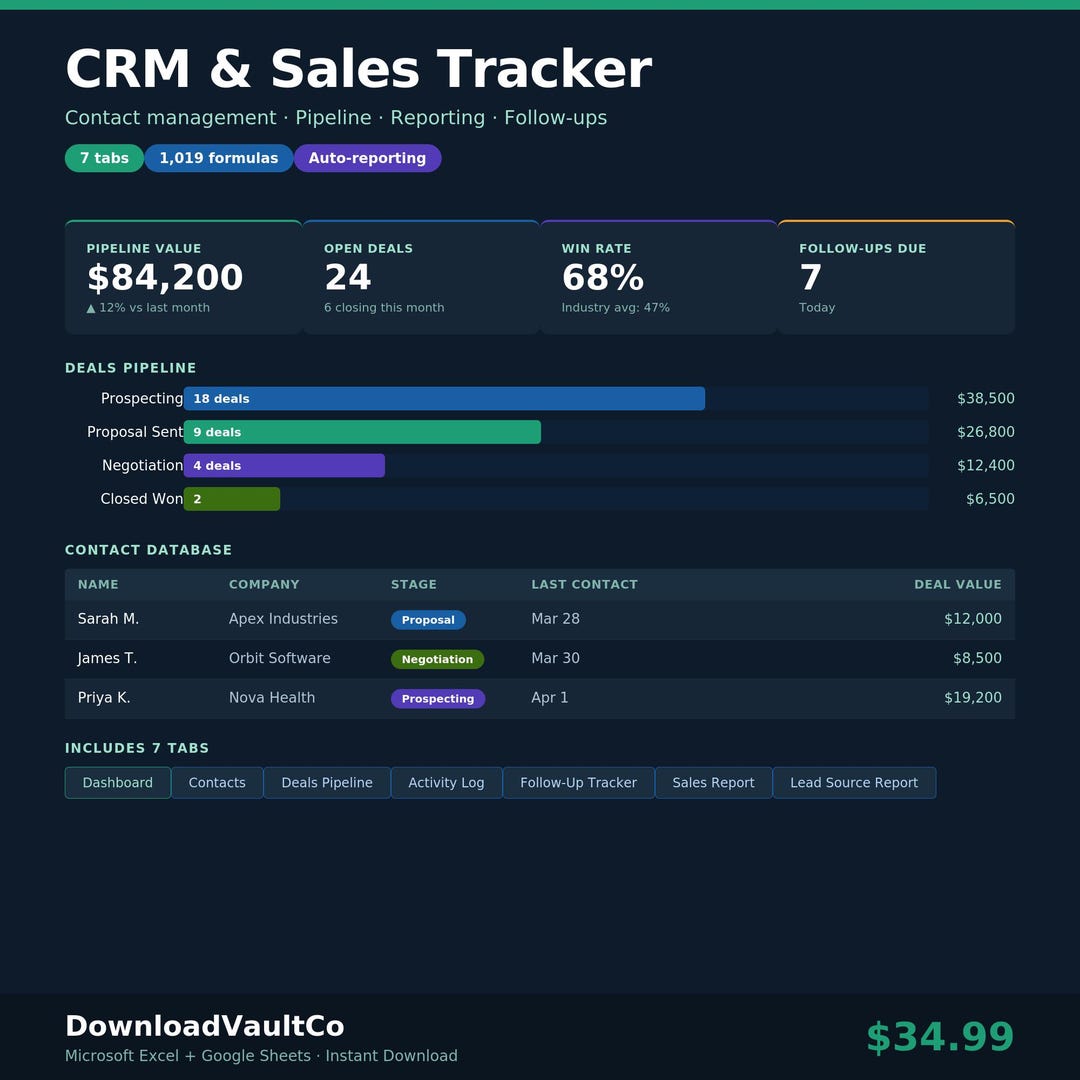
Task: Click the Mar 28 last contact cell
Action: tap(555, 619)
